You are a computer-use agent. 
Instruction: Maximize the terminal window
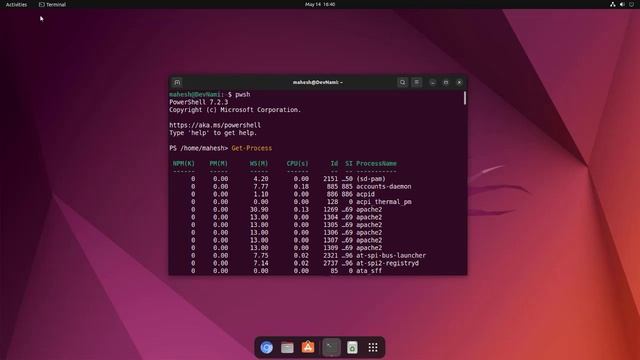446,82
